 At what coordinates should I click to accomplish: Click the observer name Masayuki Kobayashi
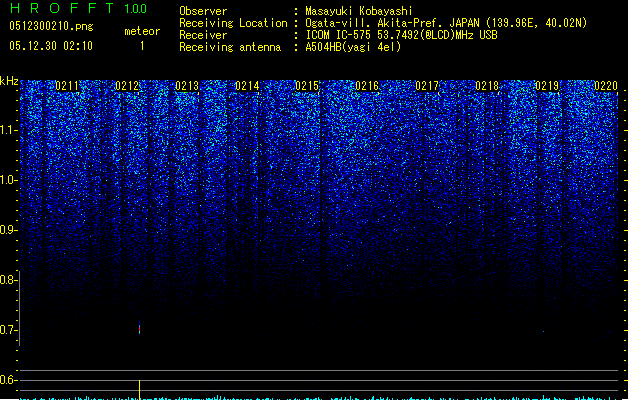click(x=359, y=11)
